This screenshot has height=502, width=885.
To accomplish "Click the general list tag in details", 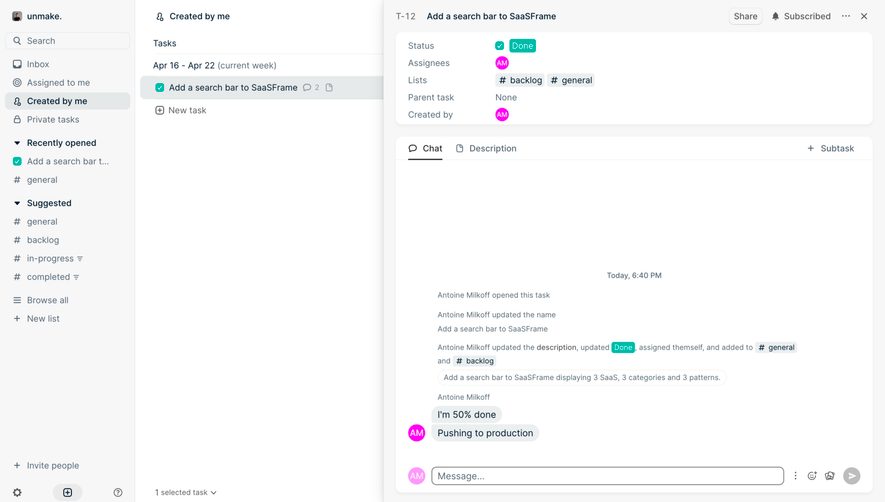I will (571, 80).
